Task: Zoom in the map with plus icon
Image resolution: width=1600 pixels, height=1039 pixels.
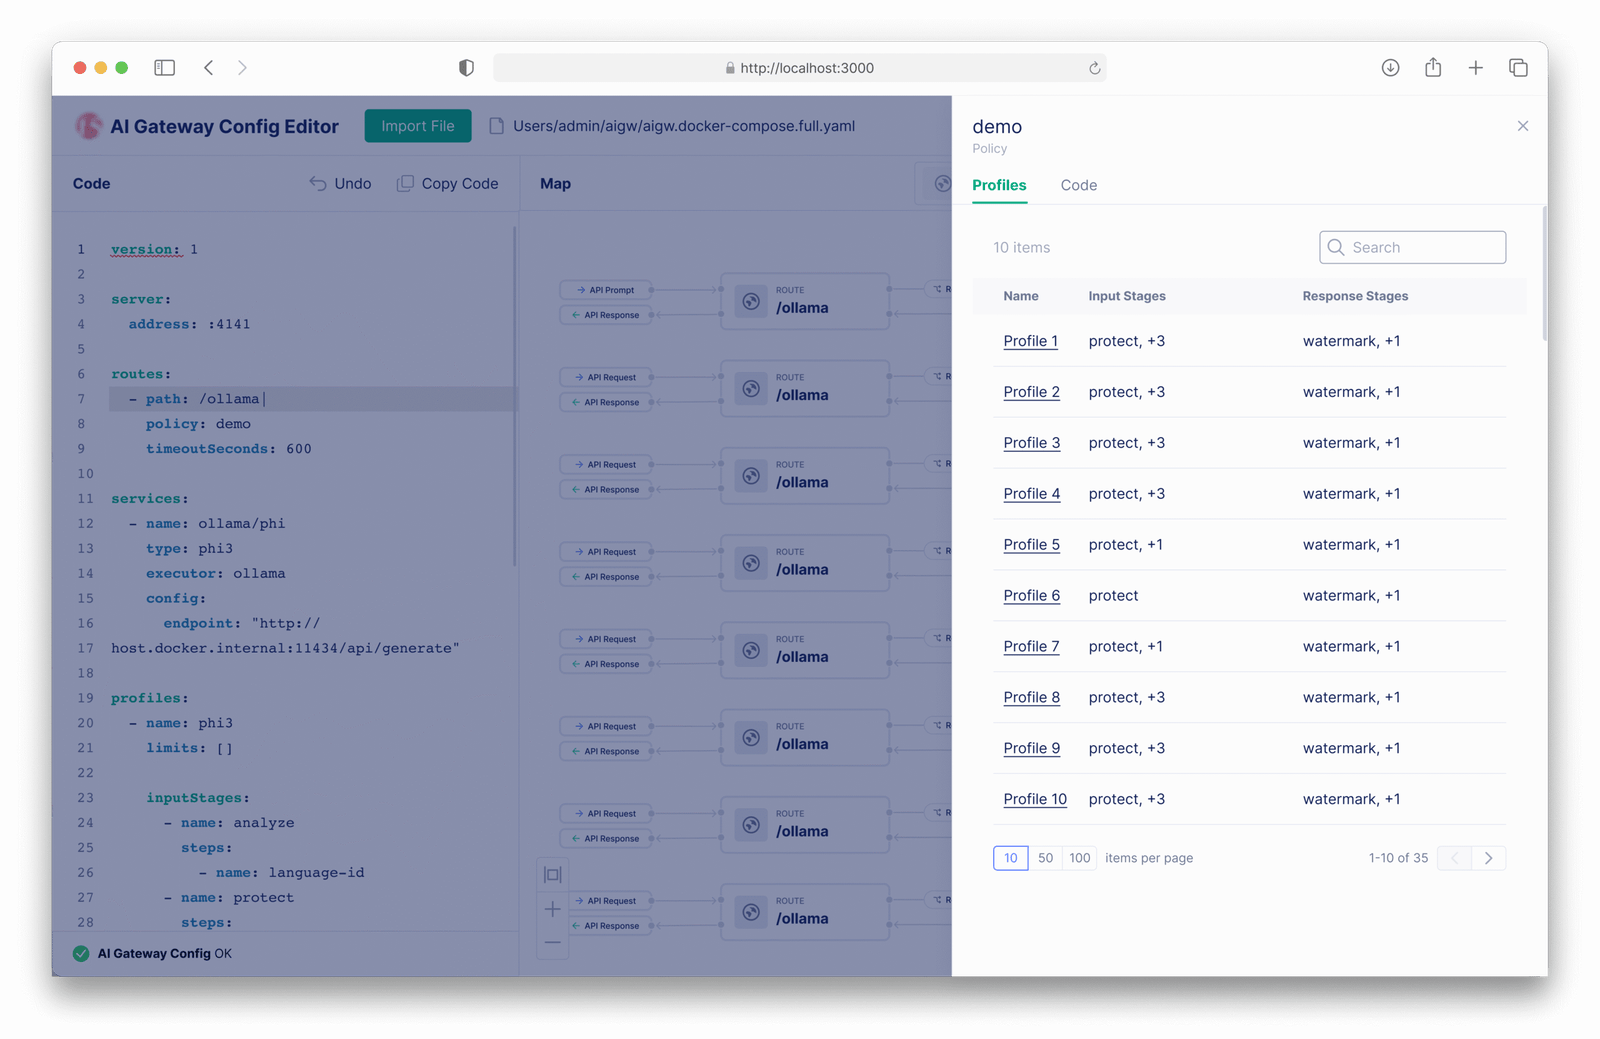Action: (552, 909)
